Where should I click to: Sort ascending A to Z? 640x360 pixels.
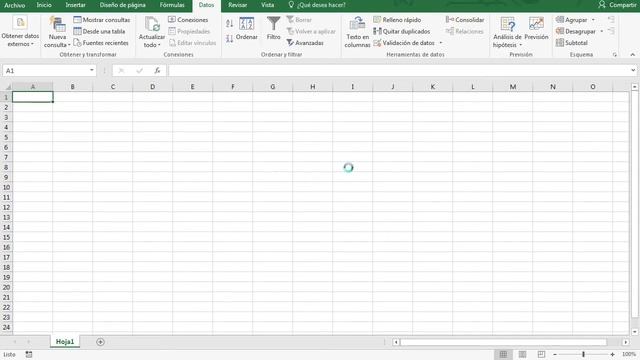coord(229,24)
